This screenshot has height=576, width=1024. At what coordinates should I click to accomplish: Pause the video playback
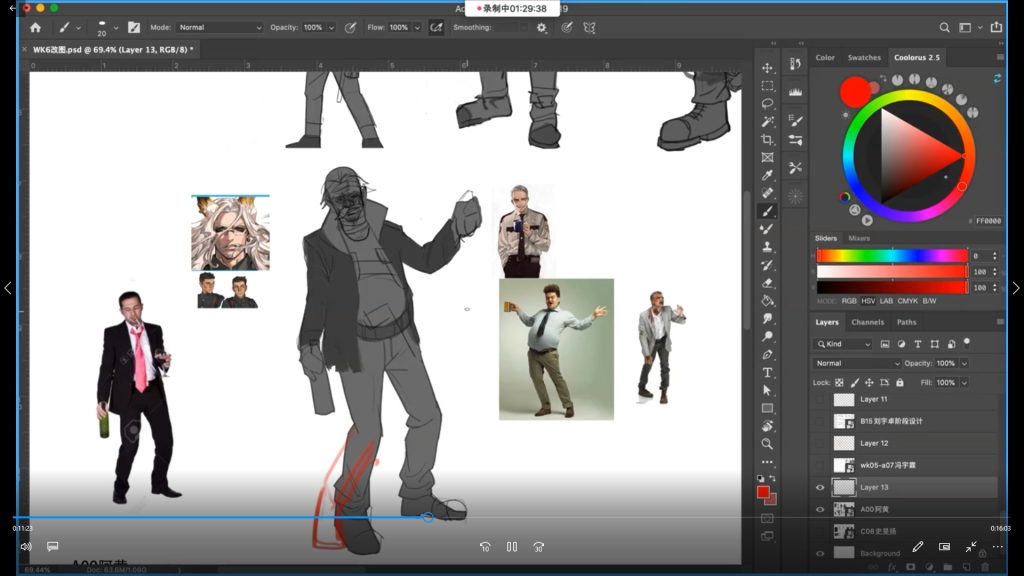pyautogui.click(x=511, y=547)
